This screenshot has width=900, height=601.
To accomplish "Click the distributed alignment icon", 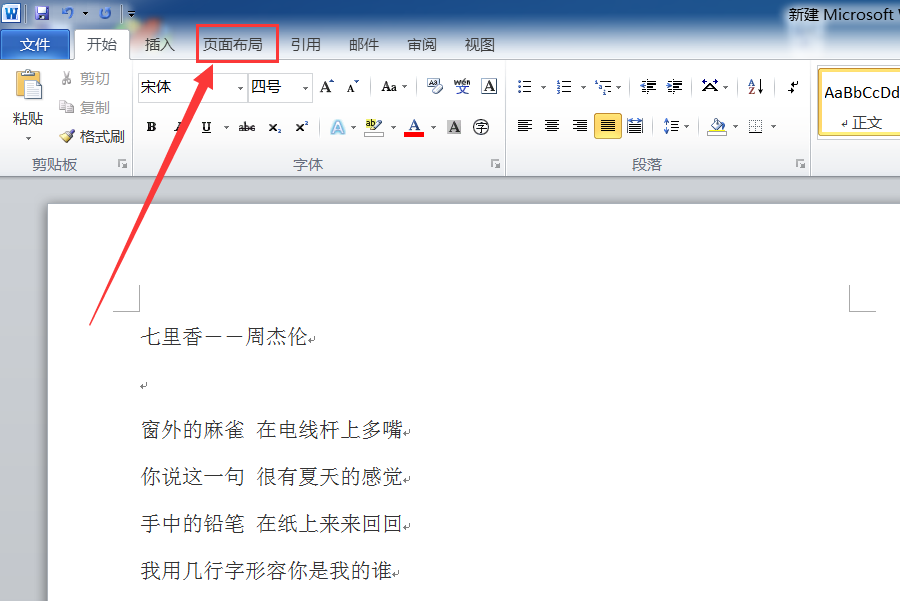I will tap(635, 126).
